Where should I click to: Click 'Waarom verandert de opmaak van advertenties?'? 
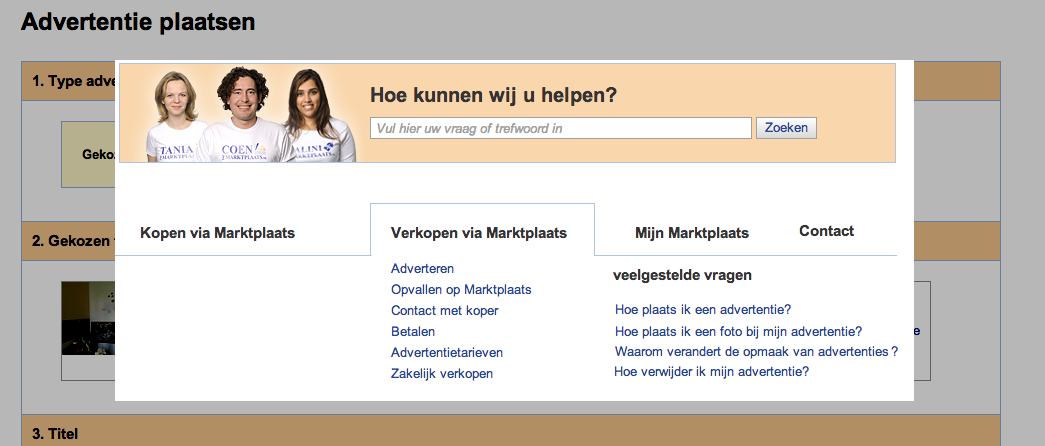point(756,351)
